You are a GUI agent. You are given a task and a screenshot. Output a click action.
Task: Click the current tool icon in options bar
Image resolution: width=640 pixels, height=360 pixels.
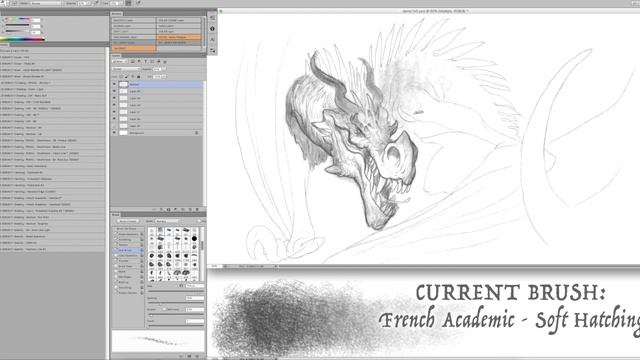(x=2, y=3)
